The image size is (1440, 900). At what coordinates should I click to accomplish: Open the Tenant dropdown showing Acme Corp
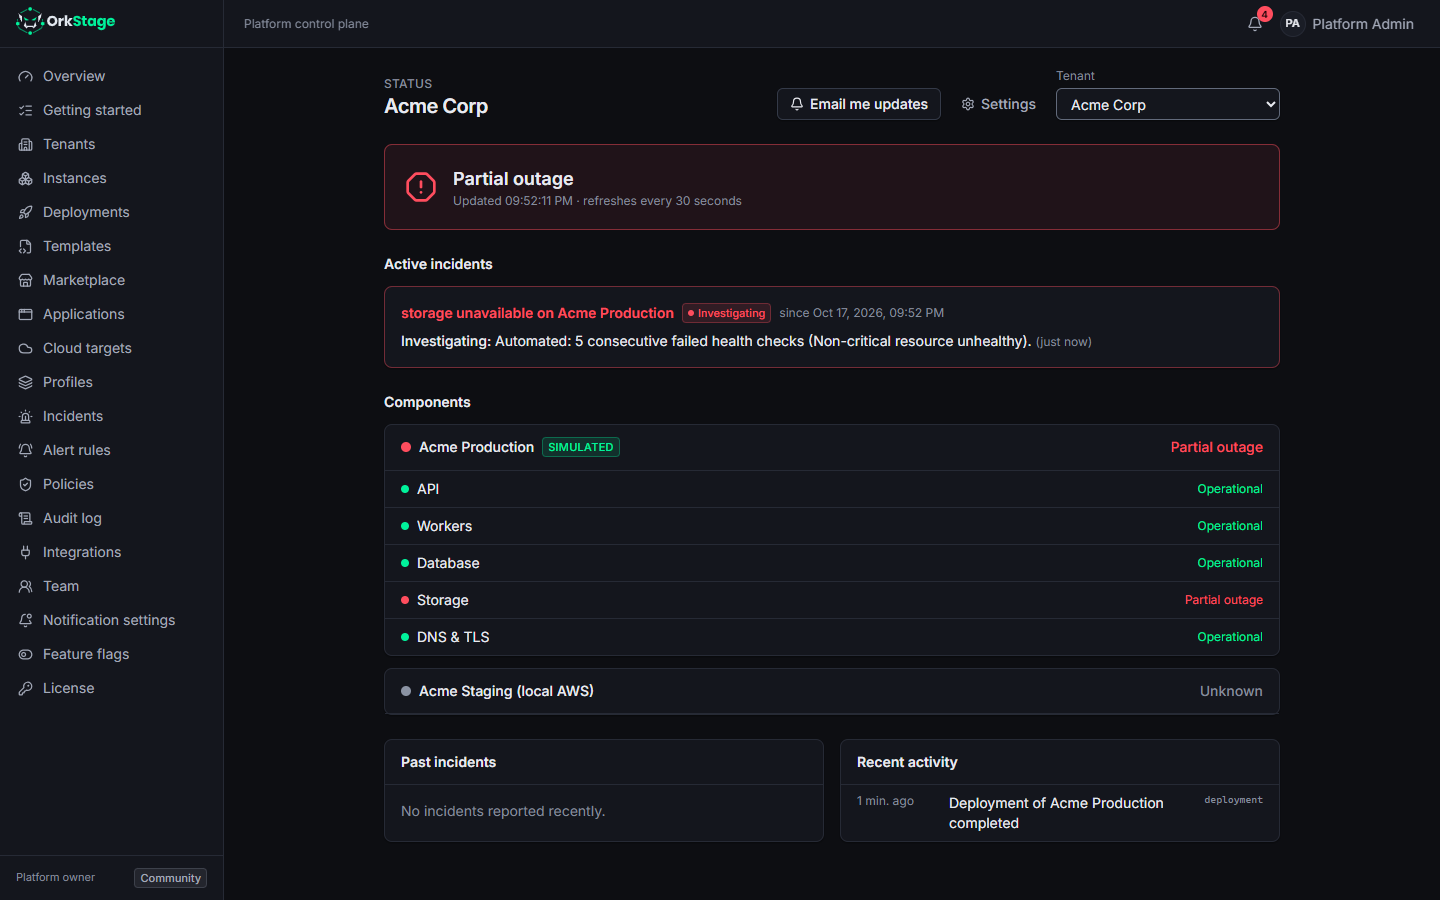click(x=1167, y=104)
